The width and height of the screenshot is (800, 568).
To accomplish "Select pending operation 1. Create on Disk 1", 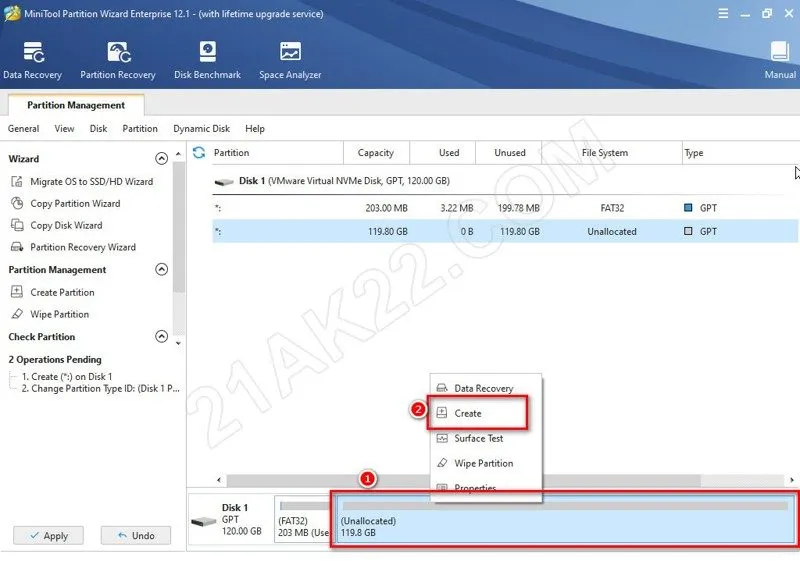I will point(67,377).
